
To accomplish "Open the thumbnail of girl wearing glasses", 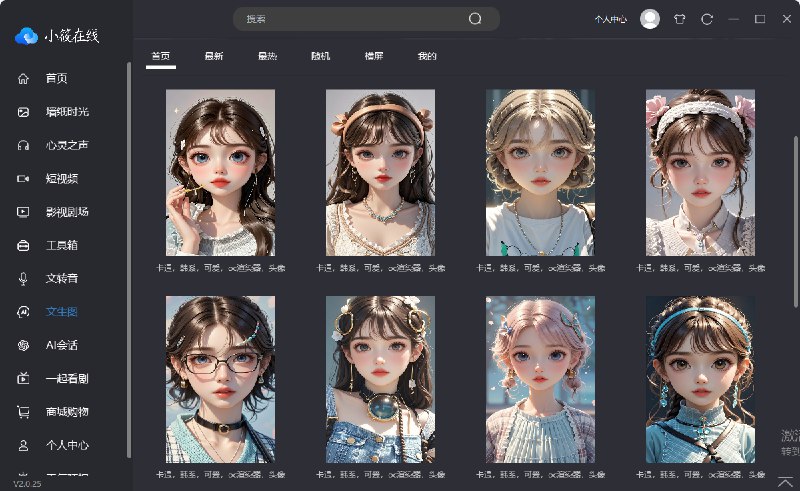I will click(220, 379).
